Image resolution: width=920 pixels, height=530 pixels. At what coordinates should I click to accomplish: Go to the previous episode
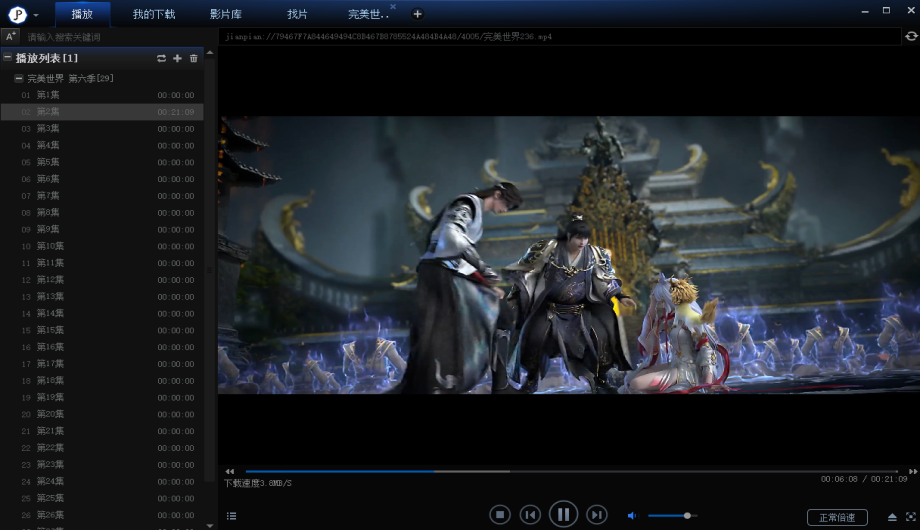530,515
